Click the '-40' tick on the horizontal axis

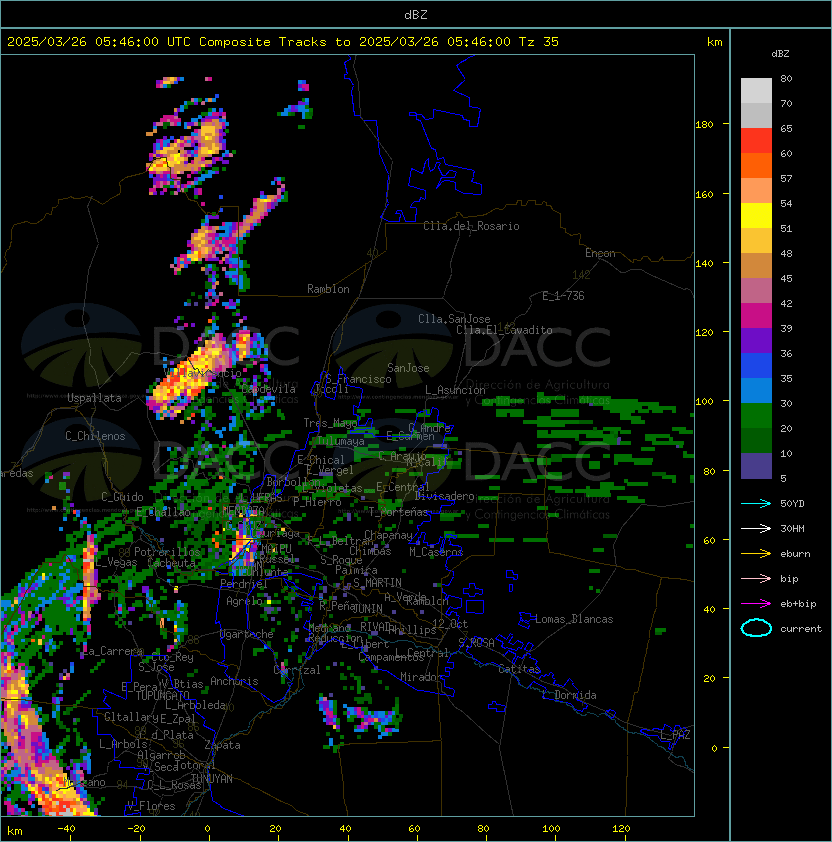point(66,829)
